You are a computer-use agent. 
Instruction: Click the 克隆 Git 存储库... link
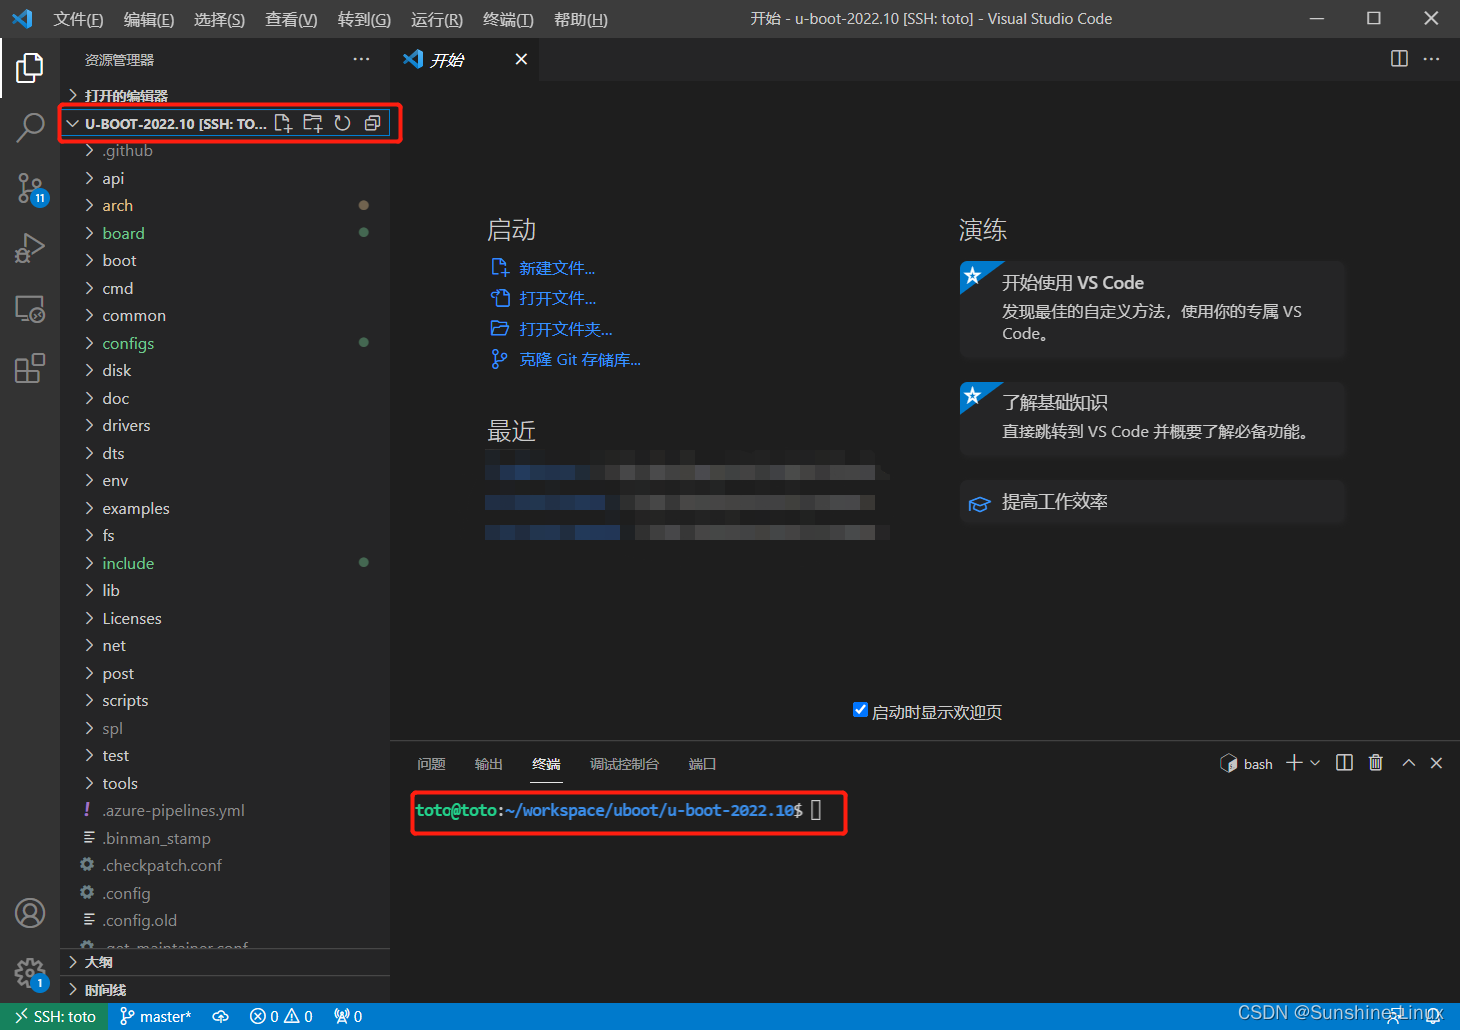pyautogui.click(x=580, y=359)
